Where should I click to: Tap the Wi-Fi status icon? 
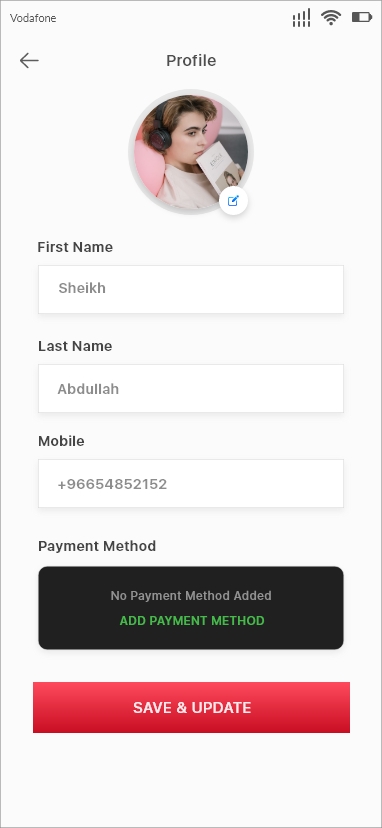click(331, 17)
